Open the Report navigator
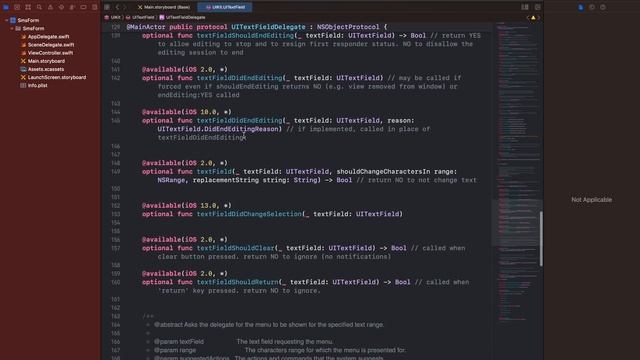640x360 pixels. click(x=94, y=7)
